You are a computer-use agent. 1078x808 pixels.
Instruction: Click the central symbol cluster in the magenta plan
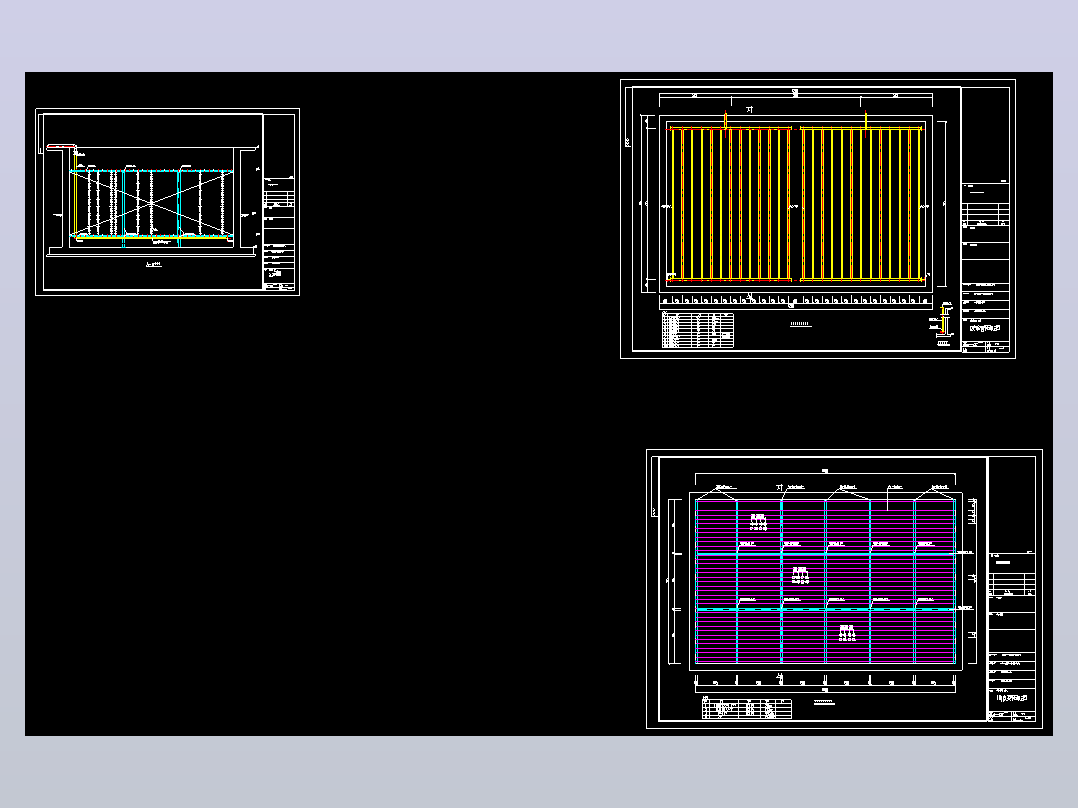tap(800, 575)
